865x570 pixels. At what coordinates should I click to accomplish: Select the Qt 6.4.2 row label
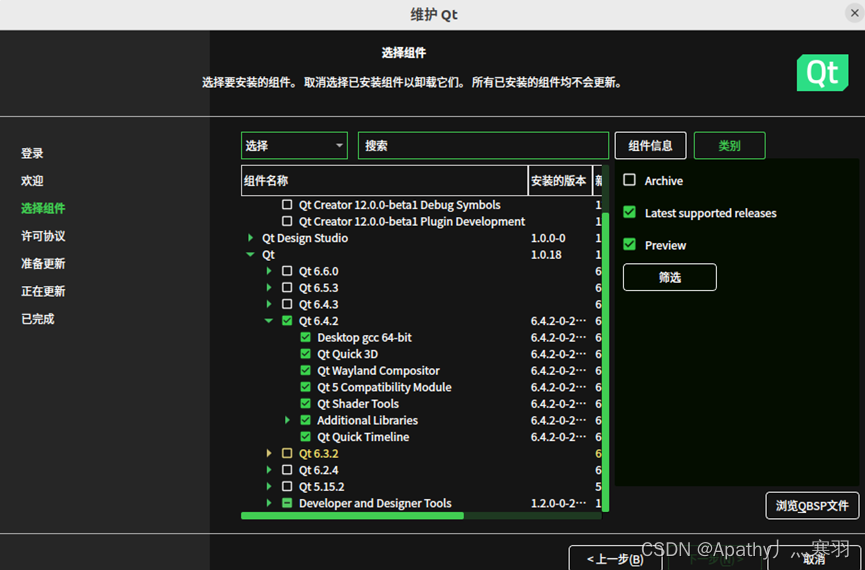tap(318, 321)
